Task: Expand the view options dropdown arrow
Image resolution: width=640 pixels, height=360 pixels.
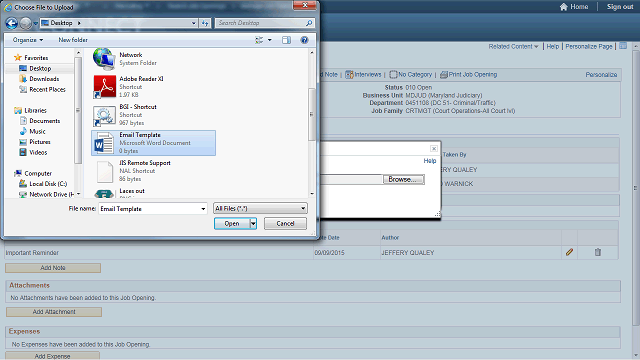Action: click(269, 40)
